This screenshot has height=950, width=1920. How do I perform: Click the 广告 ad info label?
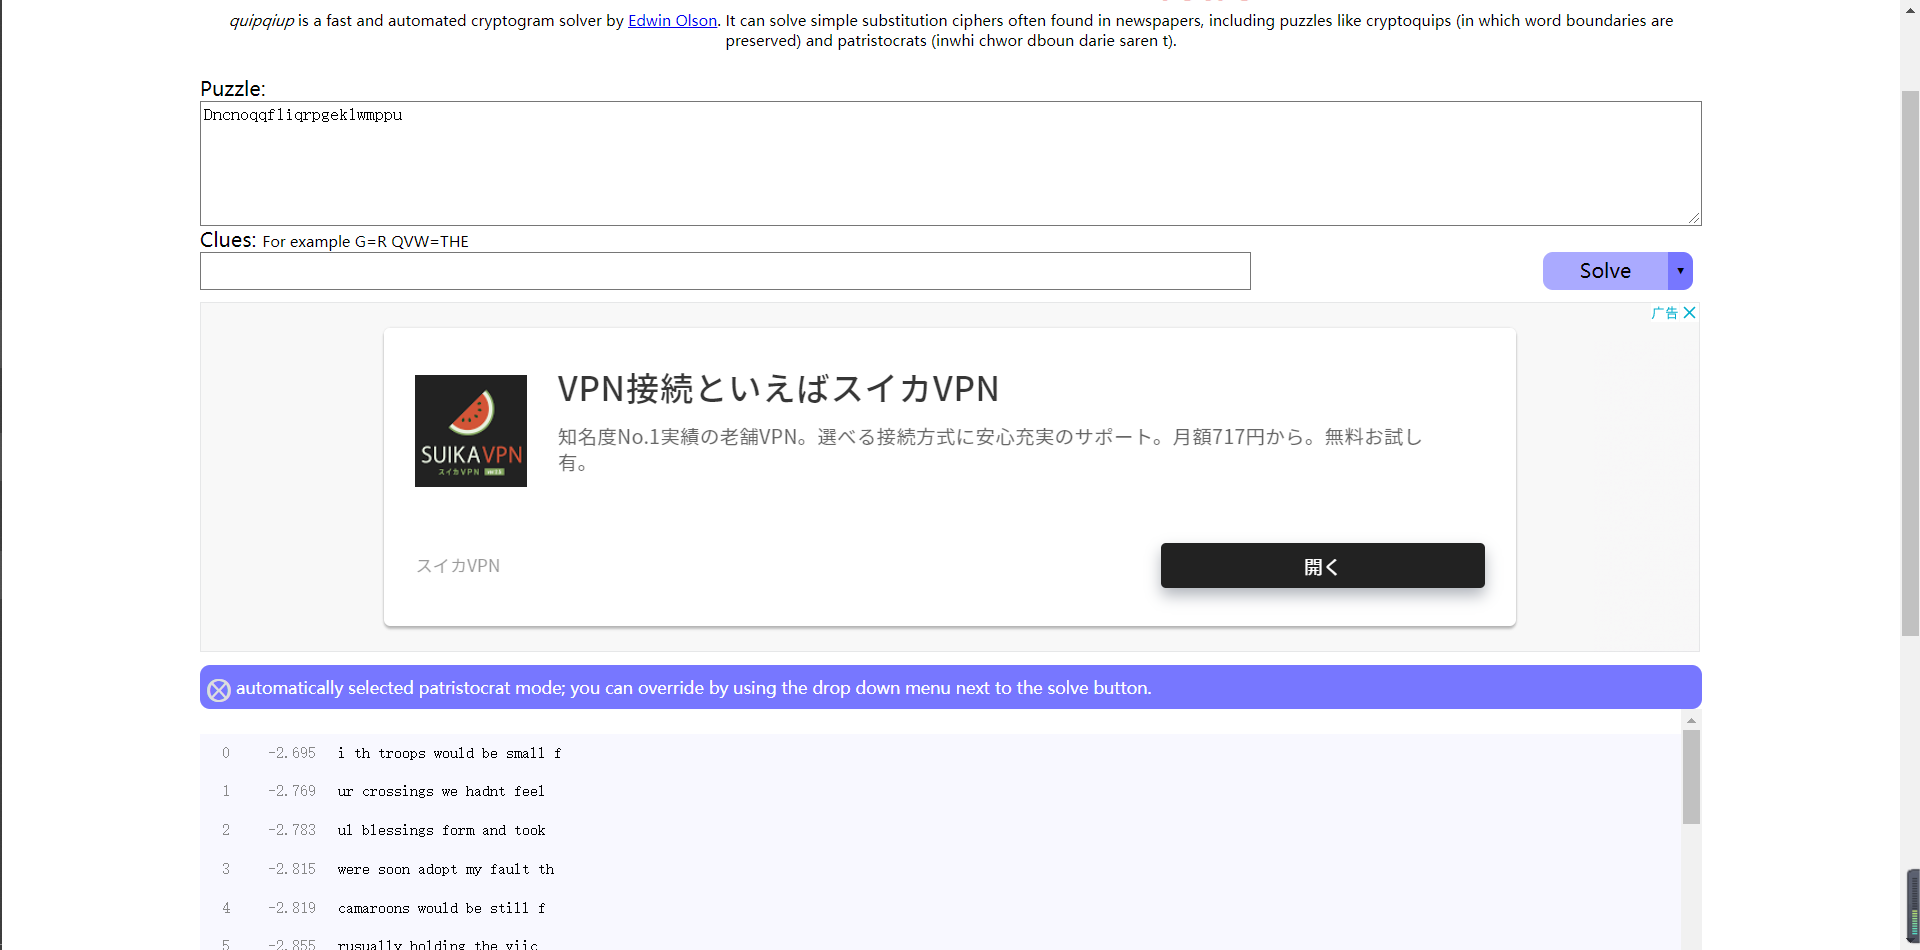click(1664, 313)
